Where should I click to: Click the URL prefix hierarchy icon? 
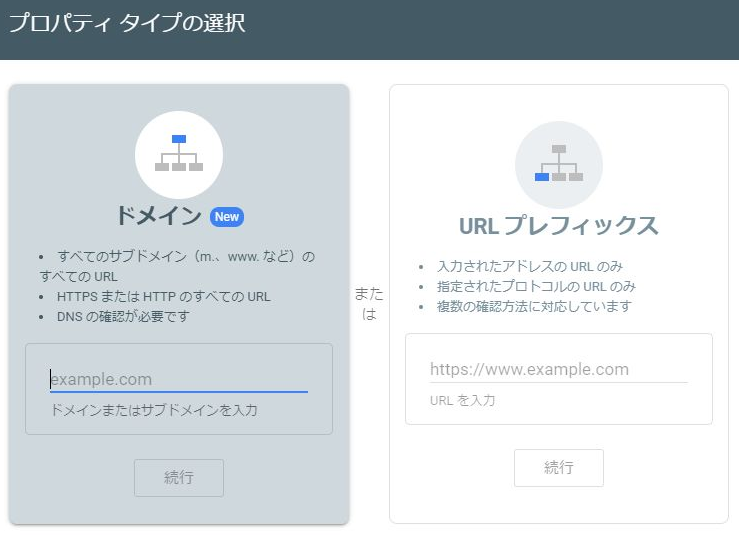pyautogui.click(x=558, y=164)
